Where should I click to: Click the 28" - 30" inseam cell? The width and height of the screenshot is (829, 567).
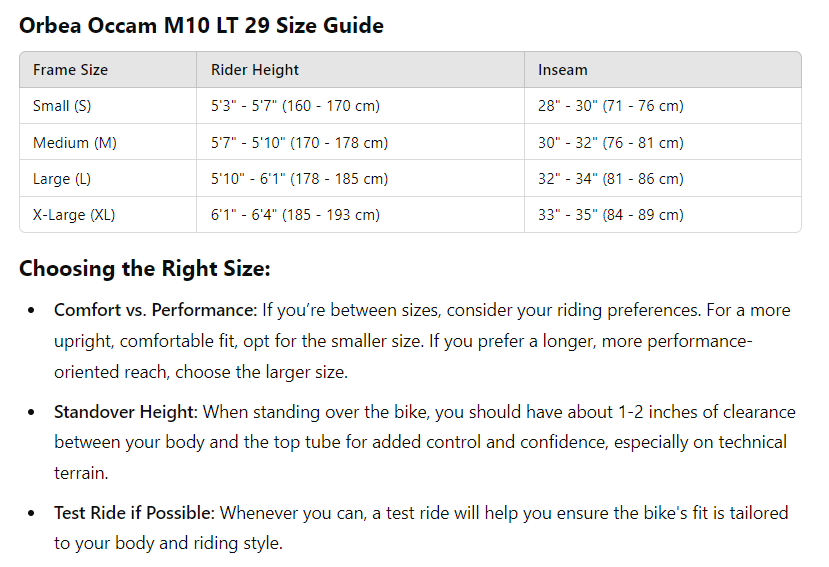[x=610, y=106]
